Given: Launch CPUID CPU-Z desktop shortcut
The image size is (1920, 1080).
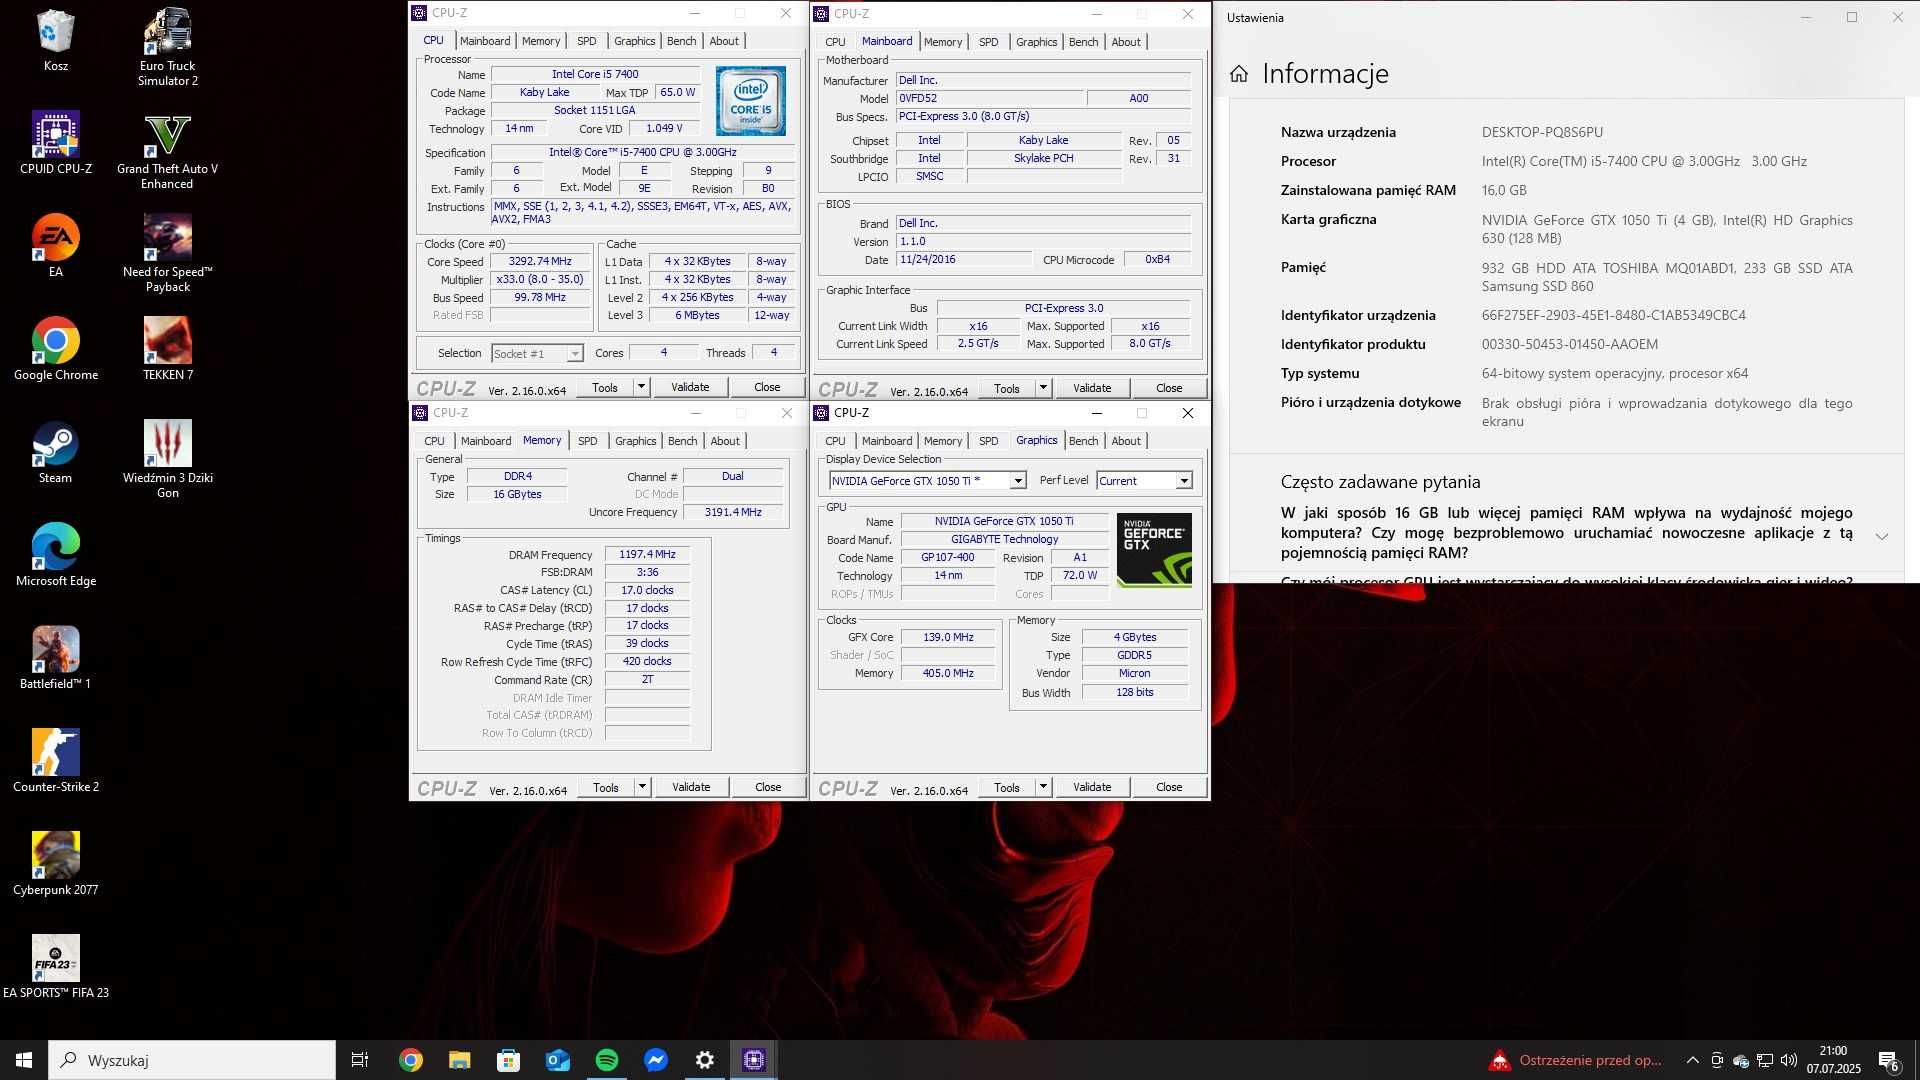Looking at the screenshot, I should tap(56, 143).
